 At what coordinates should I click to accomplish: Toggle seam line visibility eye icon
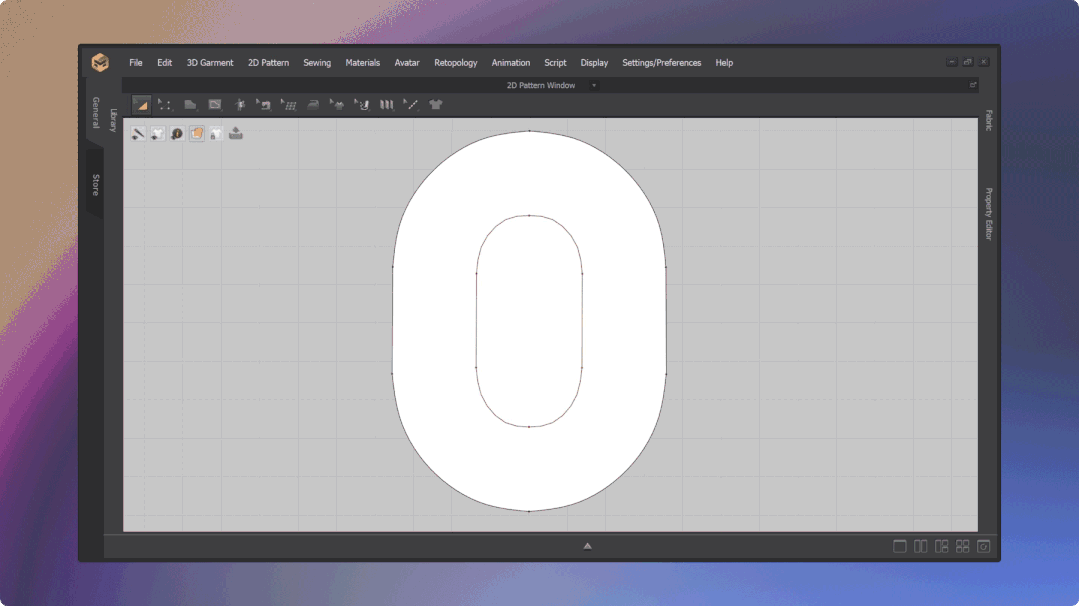point(139,133)
